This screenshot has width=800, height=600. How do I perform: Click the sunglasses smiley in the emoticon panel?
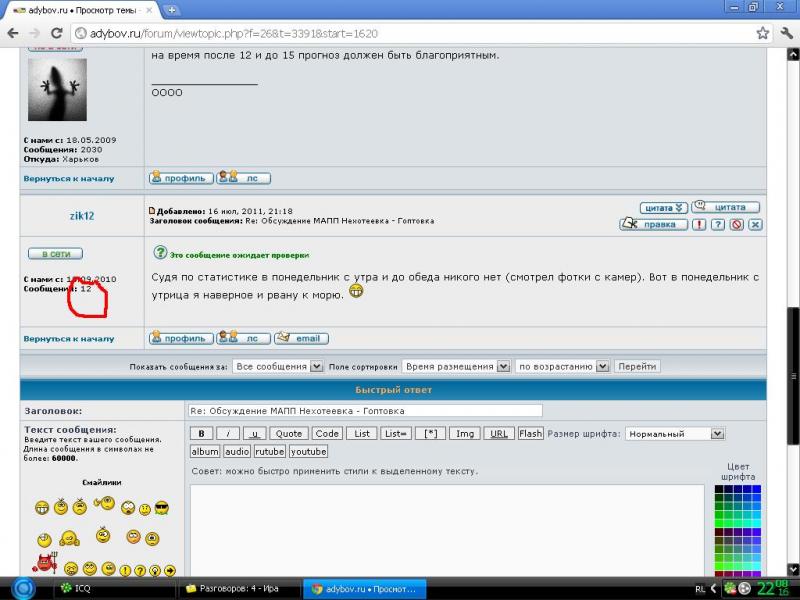click(x=162, y=508)
